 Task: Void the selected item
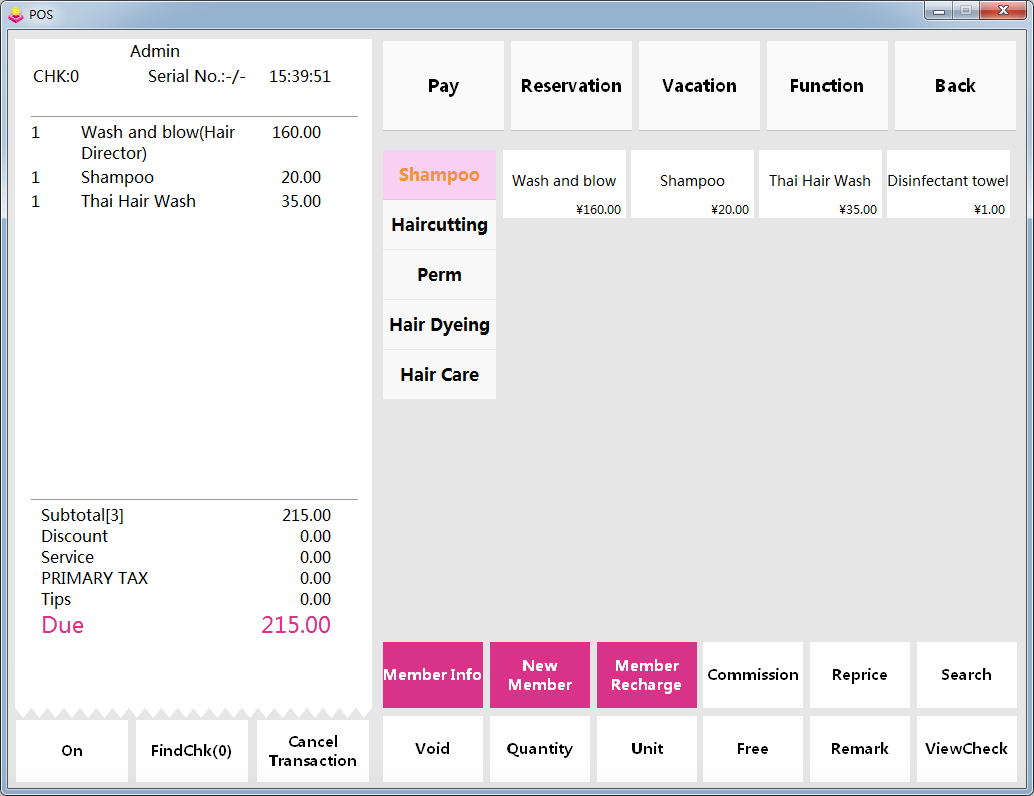pyautogui.click(x=432, y=748)
